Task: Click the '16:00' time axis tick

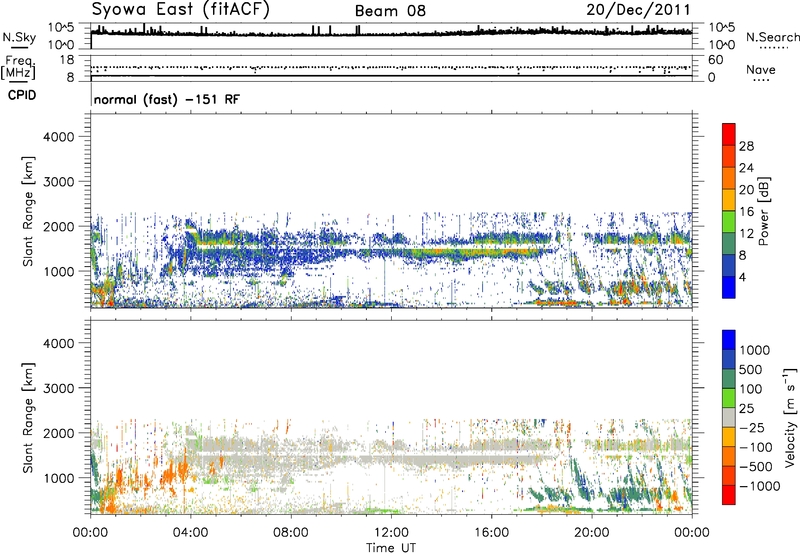Action: click(x=491, y=533)
